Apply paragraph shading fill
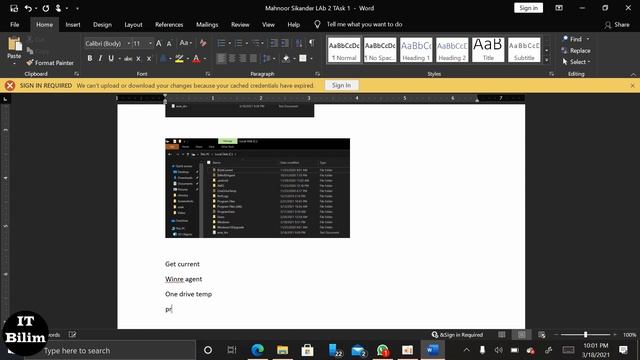Screen dimensions: 640x360 (x=286, y=59)
